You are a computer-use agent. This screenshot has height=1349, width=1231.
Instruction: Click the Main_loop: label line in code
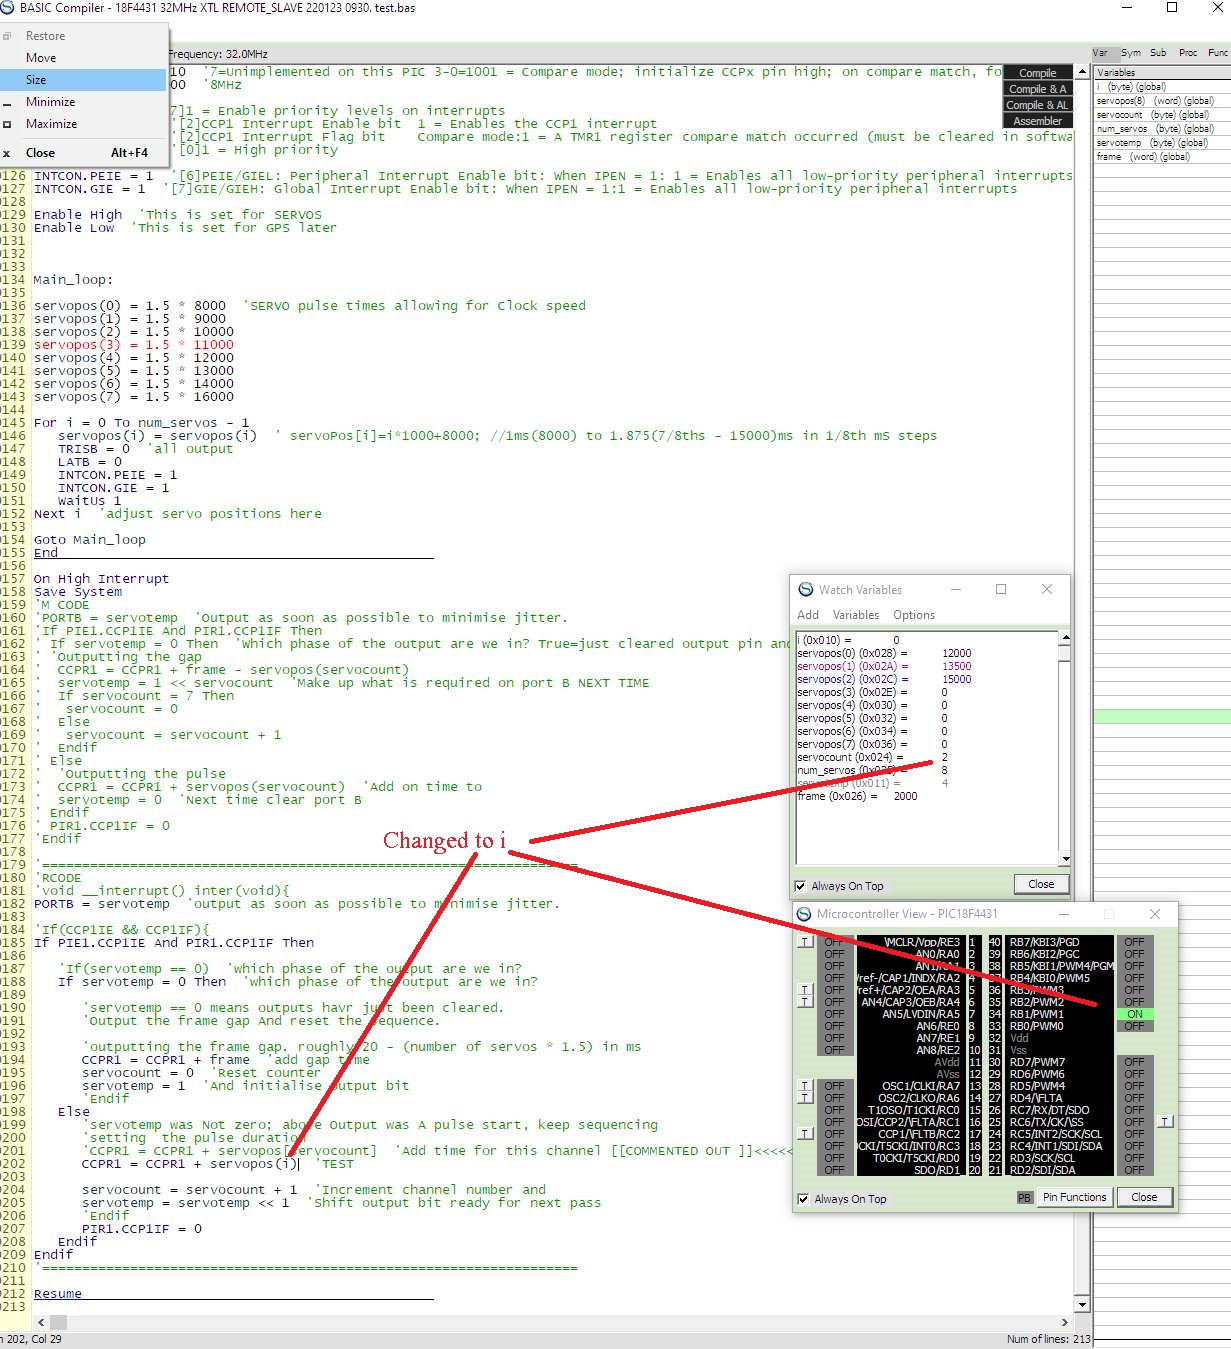(74, 280)
